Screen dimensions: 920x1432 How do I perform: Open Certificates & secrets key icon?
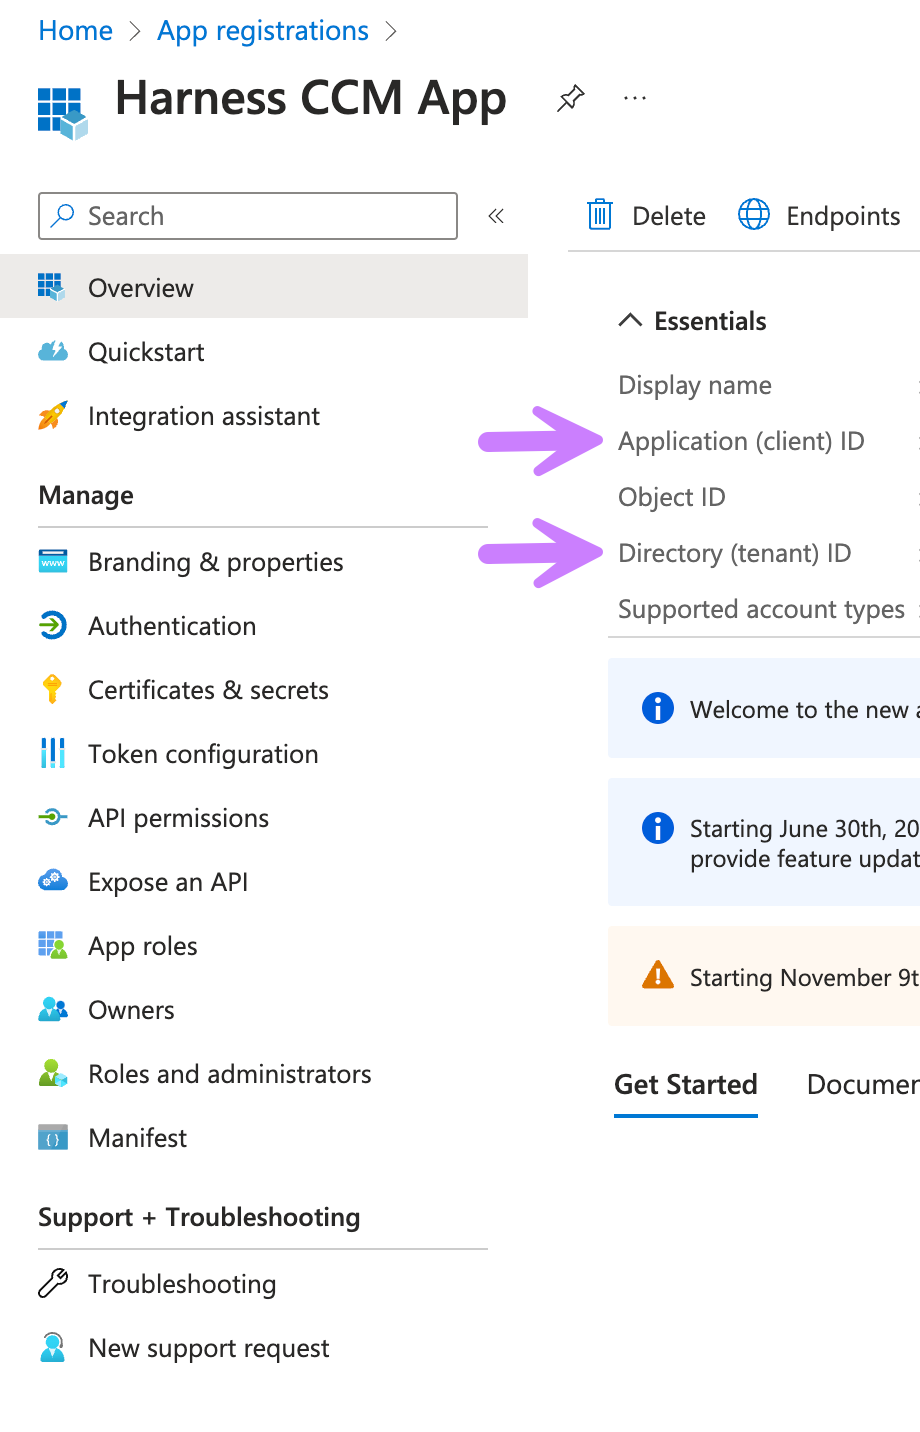[x=53, y=690]
